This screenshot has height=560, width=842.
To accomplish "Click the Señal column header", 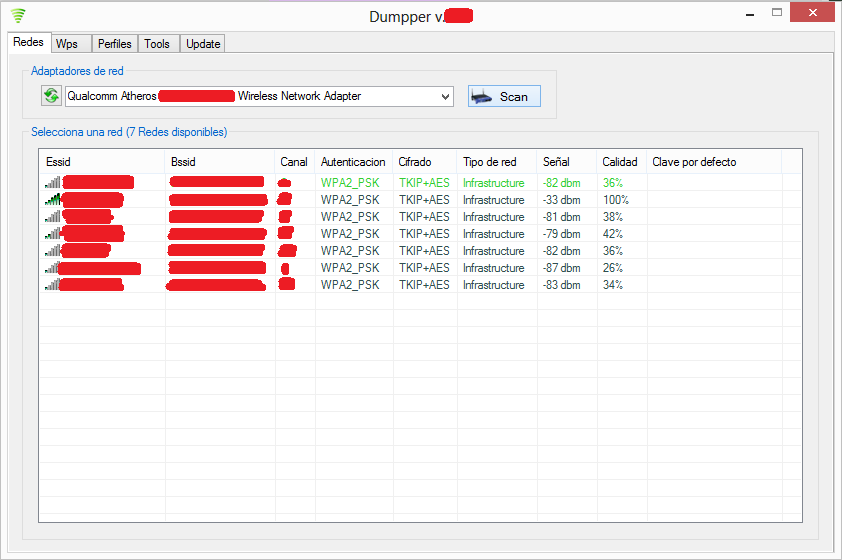I will (x=565, y=162).
